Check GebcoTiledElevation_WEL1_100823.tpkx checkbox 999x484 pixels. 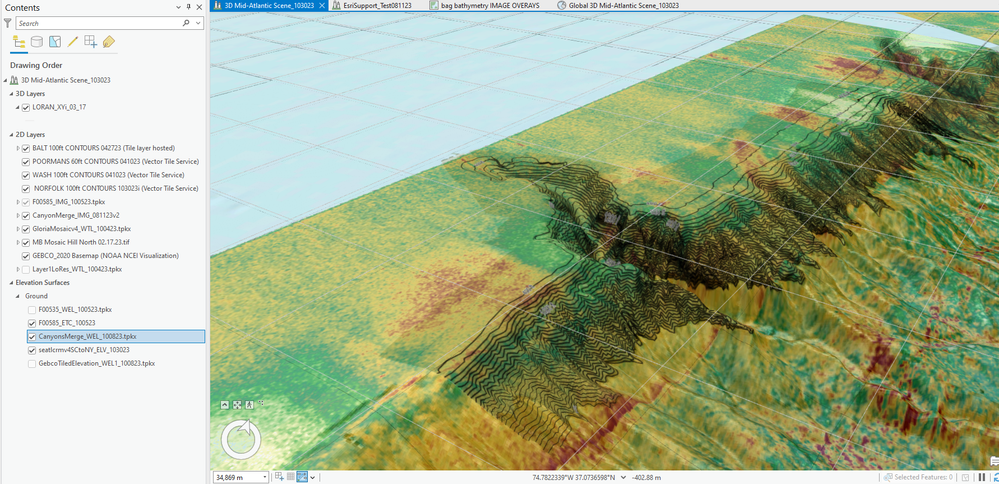click(32, 363)
